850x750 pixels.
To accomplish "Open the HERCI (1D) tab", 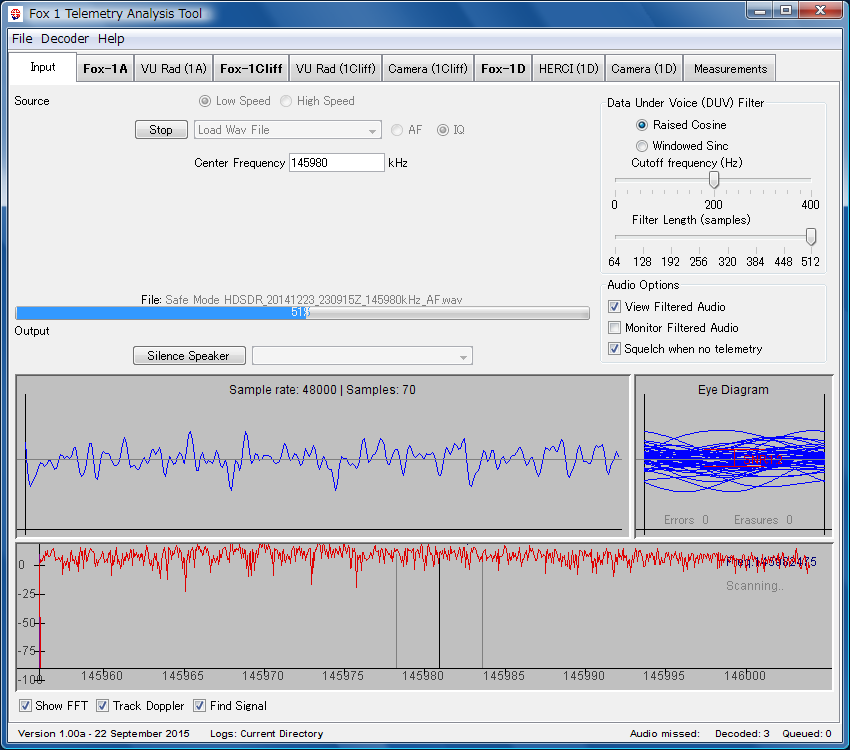I will pyautogui.click(x=568, y=69).
